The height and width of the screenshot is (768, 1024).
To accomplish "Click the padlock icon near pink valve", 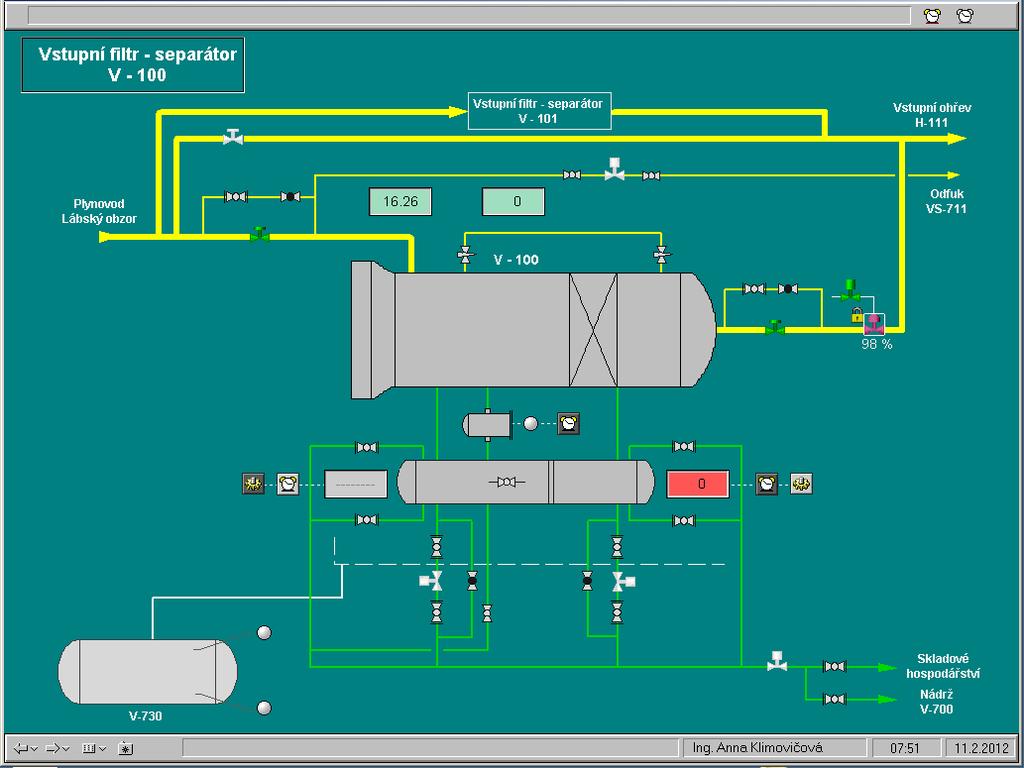I will coord(857,316).
